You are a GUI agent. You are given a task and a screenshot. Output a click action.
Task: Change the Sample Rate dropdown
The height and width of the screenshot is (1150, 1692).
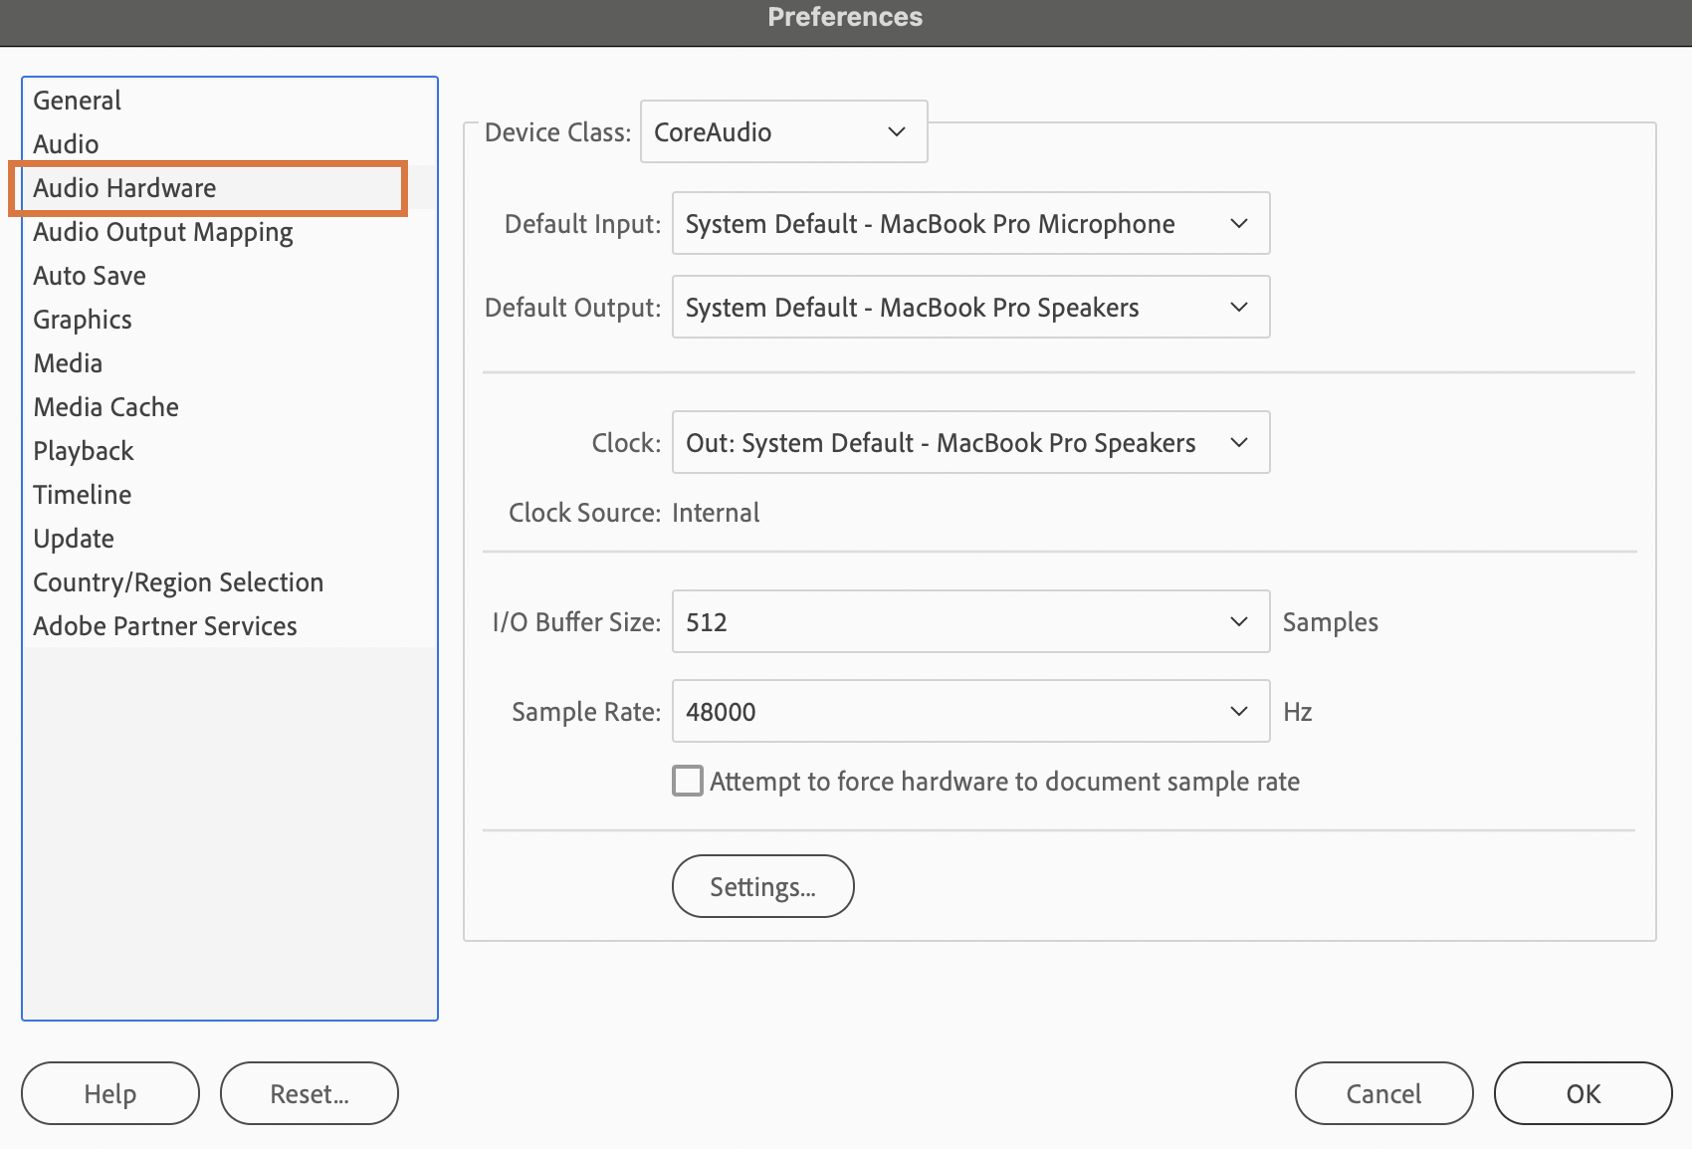[970, 712]
